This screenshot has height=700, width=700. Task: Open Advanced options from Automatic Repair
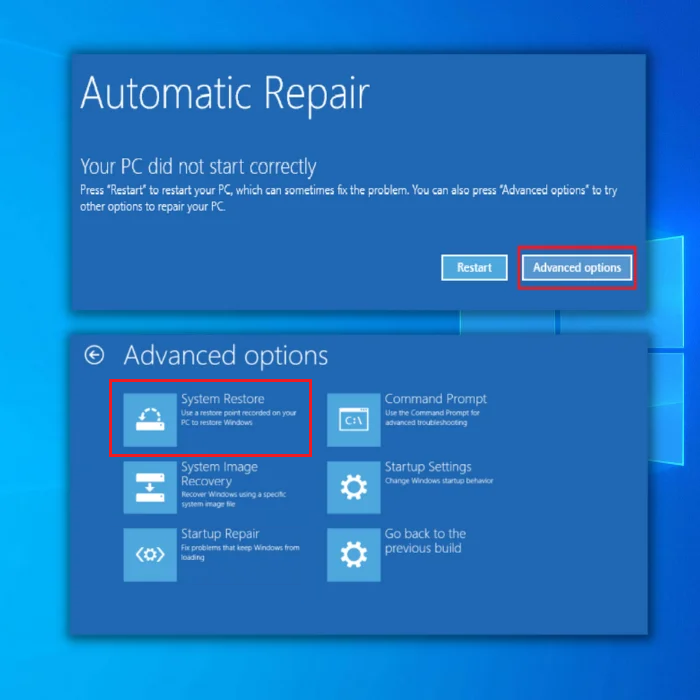[577, 268]
